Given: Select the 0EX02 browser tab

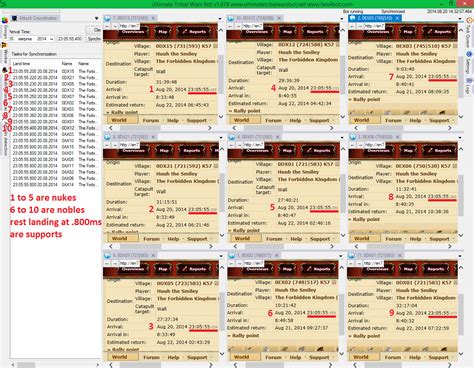Looking at the screenshot, I should [x=254, y=255].
